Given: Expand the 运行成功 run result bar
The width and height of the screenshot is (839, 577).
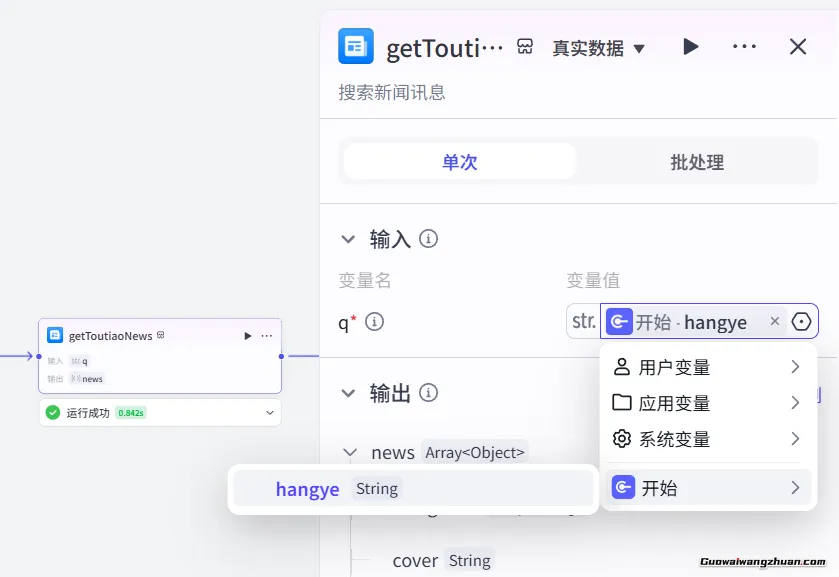Looking at the screenshot, I should coord(269,413).
